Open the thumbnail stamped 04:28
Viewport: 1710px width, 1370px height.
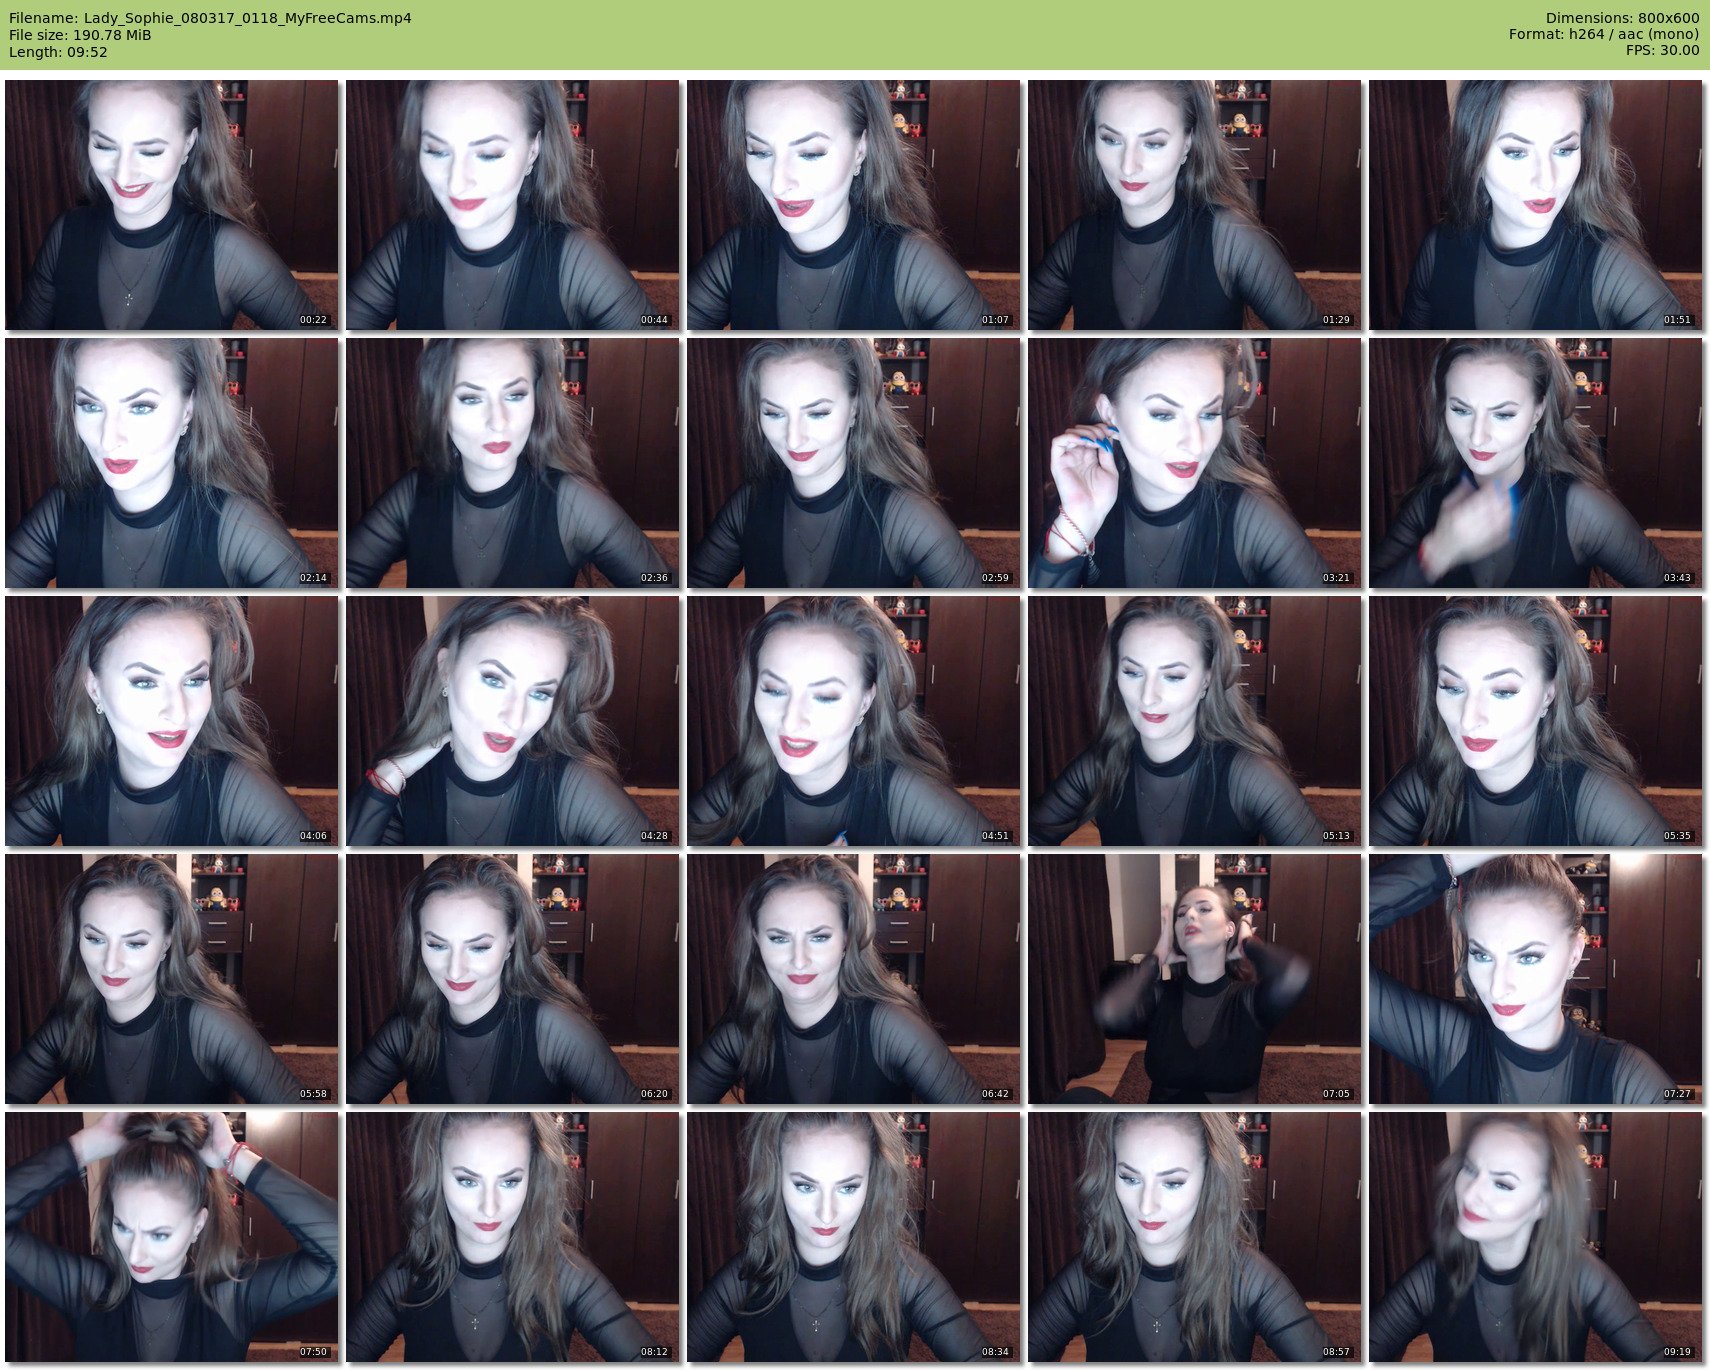(513, 721)
